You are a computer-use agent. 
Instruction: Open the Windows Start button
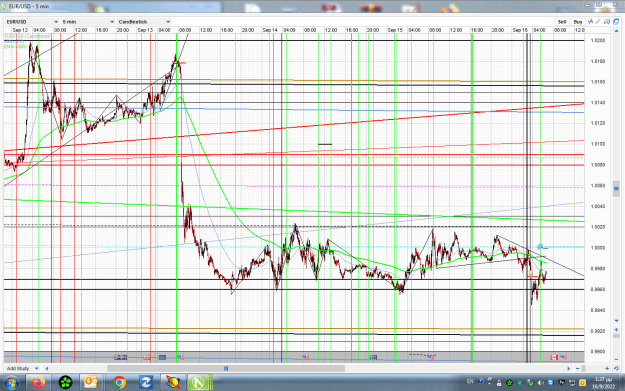point(11,383)
